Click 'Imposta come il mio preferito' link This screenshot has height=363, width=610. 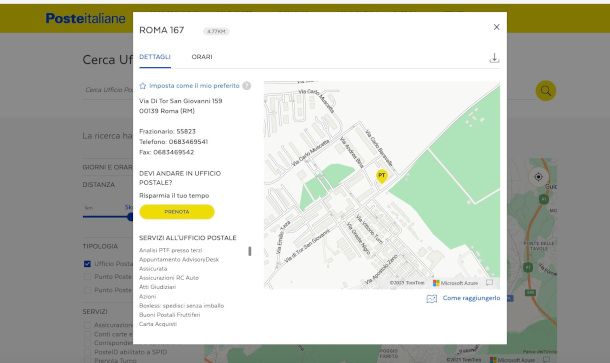coord(194,86)
